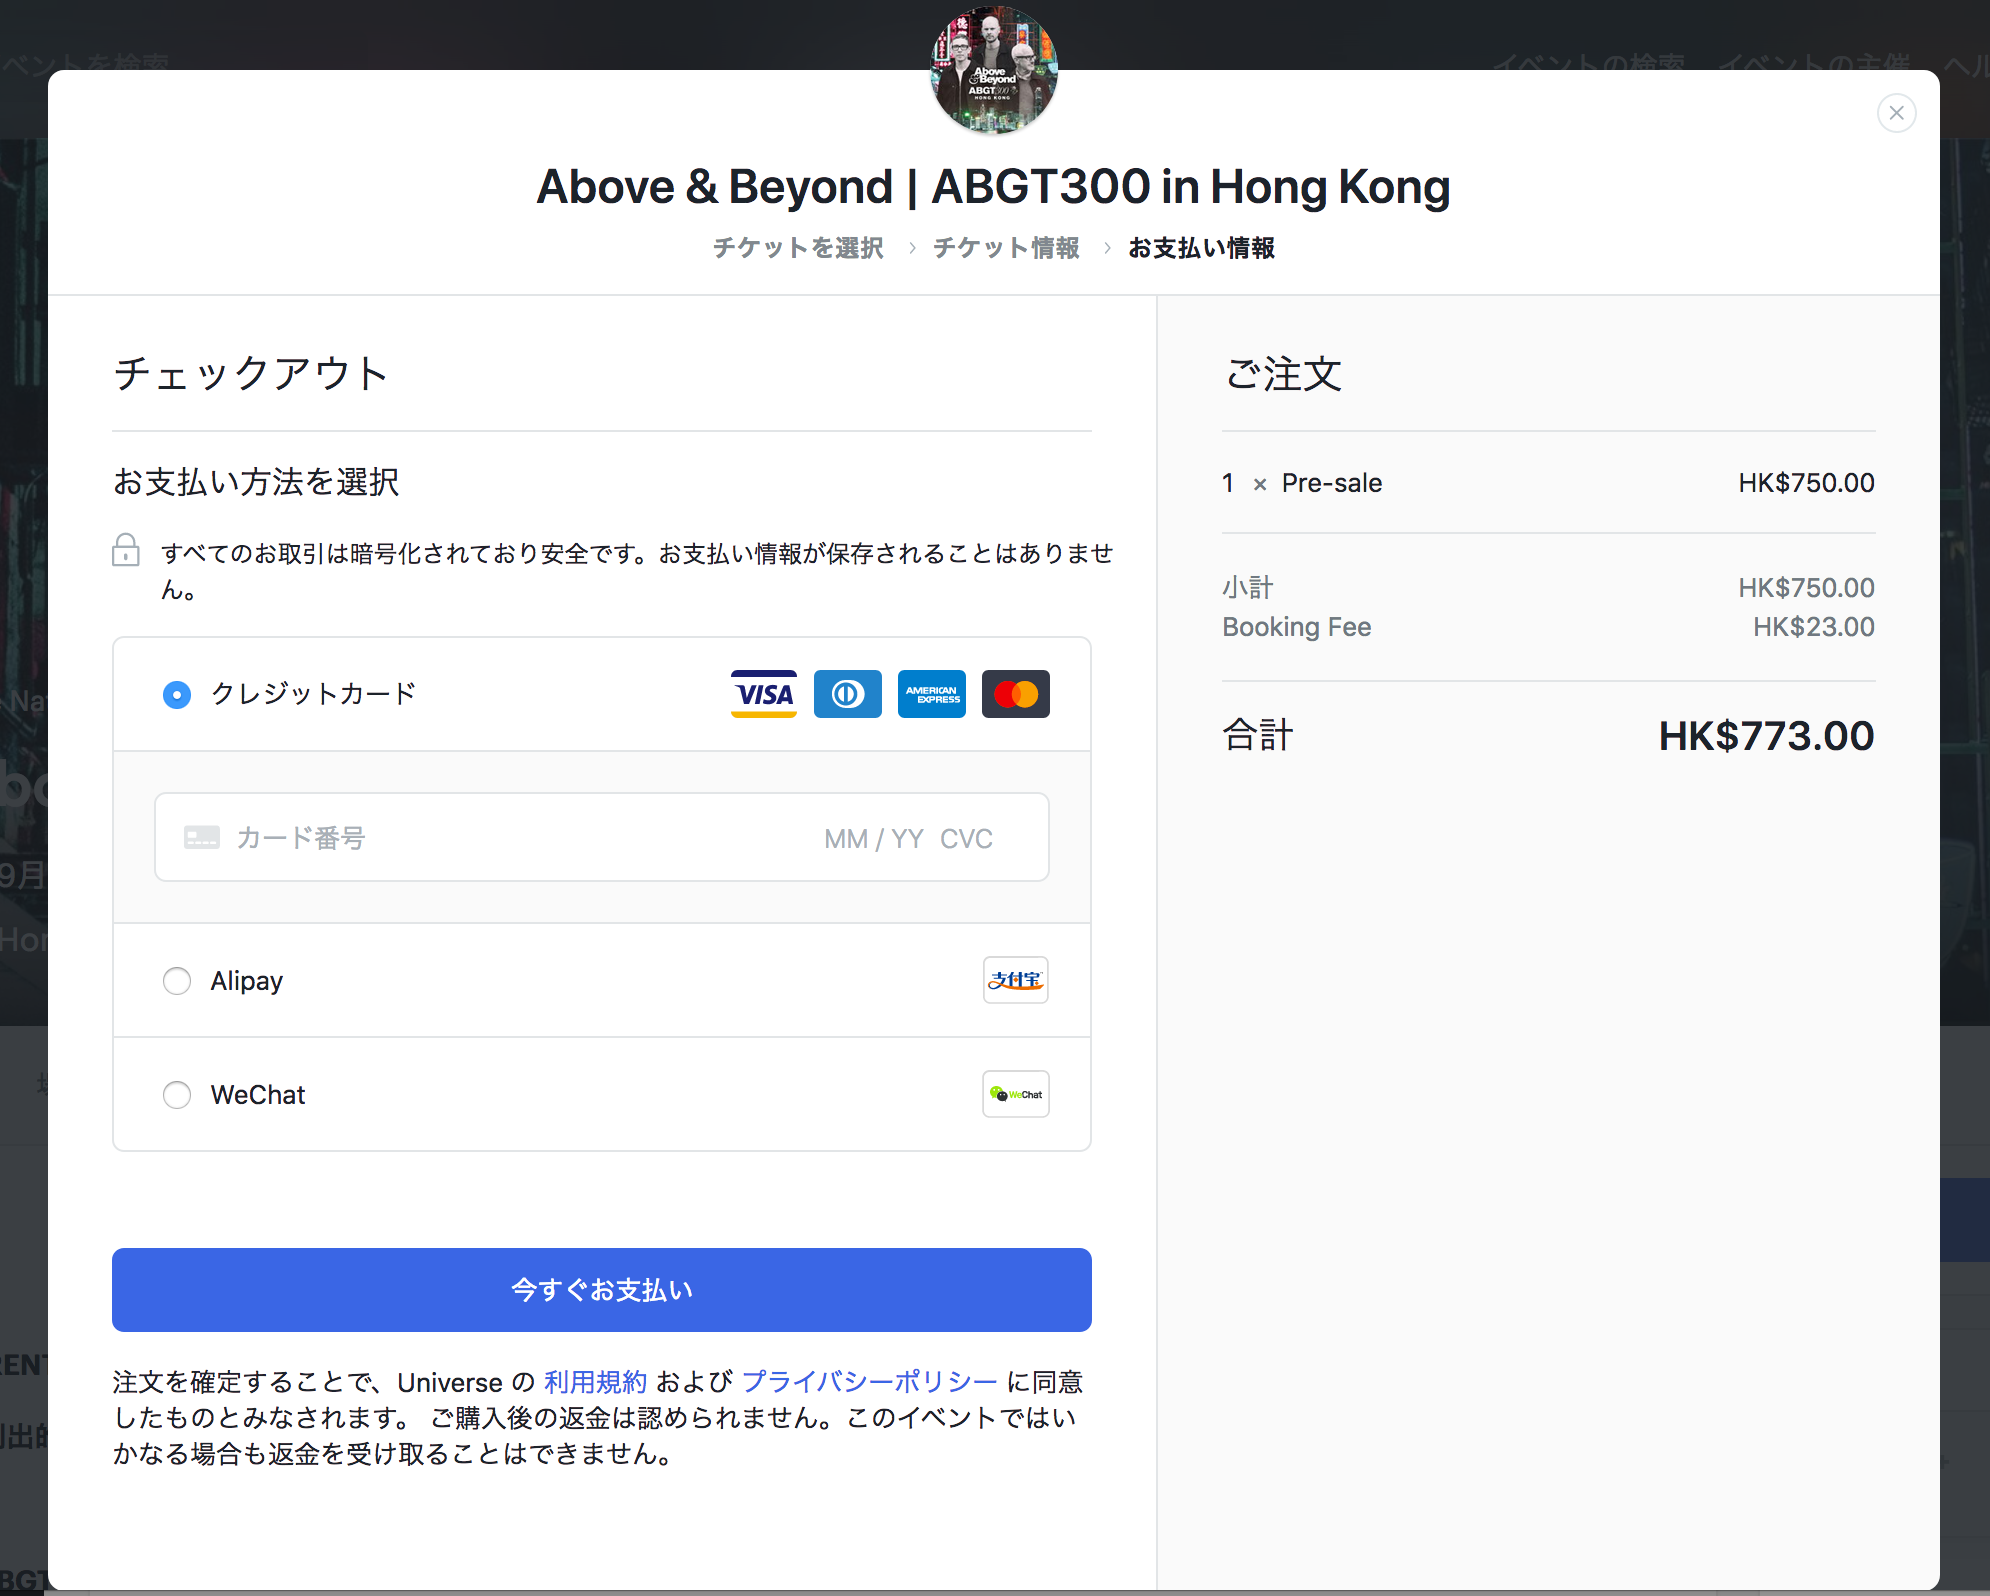Click the Alipay label text
This screenshot has height=1596, width=1990.
247,981
